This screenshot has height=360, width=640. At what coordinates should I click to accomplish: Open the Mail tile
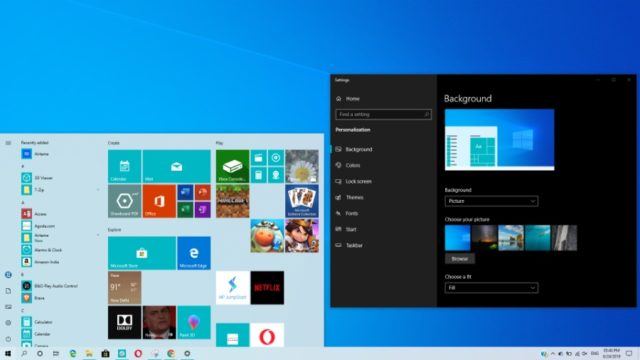coord(176,167)
